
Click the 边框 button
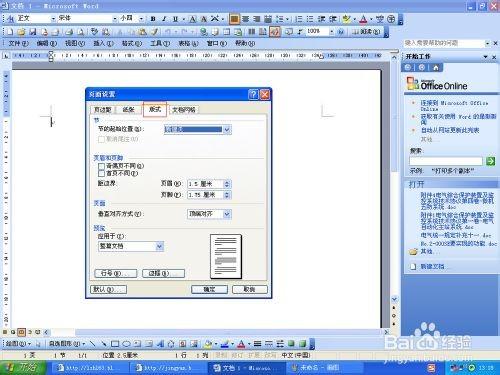(163, 273)
